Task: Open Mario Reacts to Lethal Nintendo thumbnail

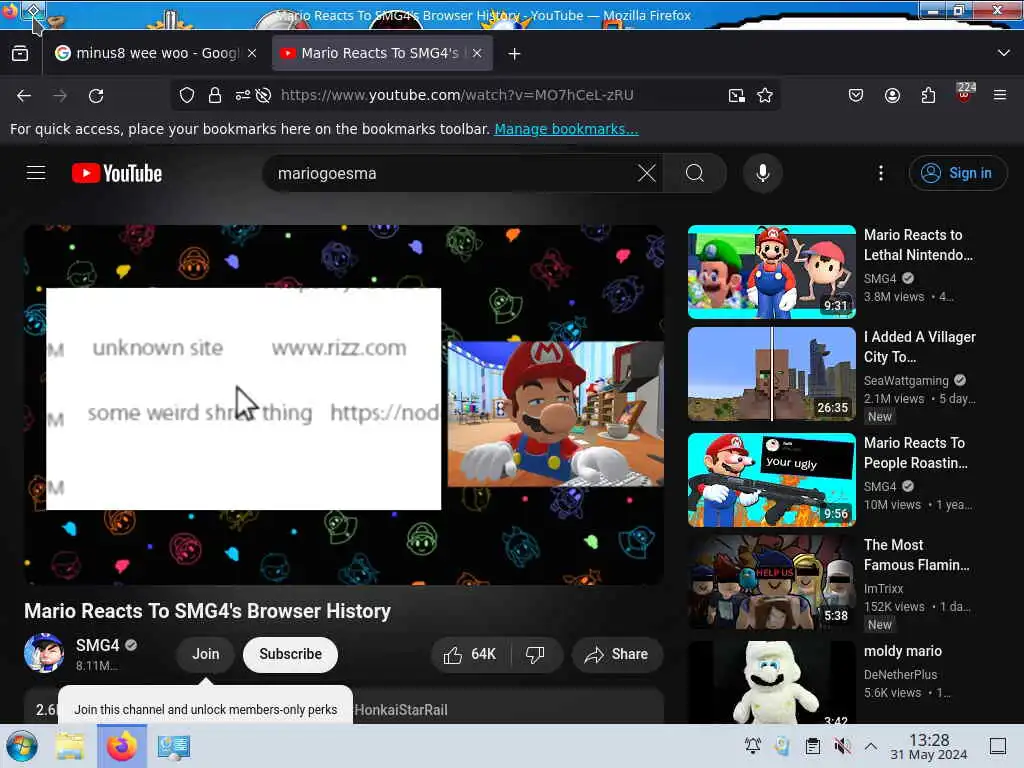Action: click(x=772, y=272)
